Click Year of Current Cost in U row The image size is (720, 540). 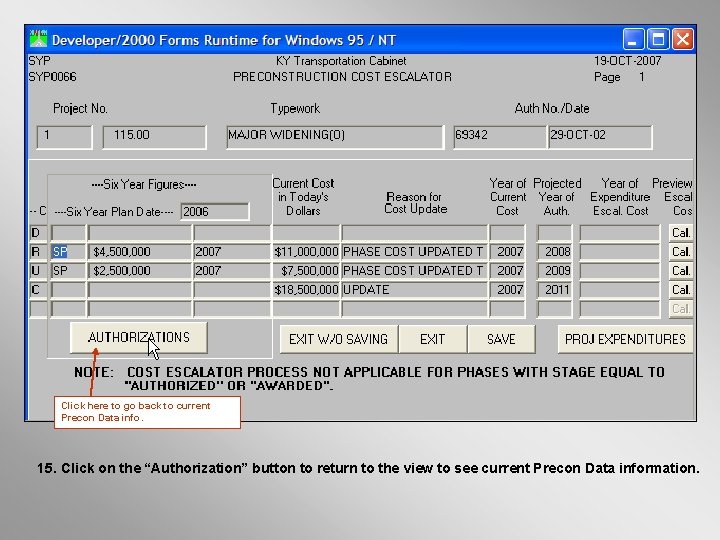(507, 271)
